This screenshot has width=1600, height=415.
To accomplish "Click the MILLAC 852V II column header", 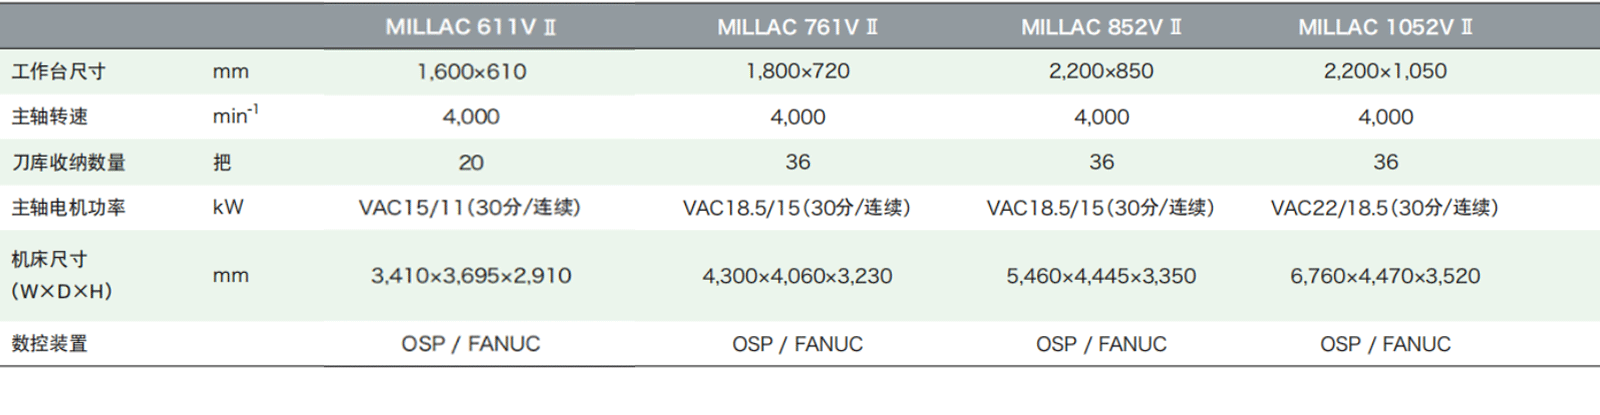I will coord(1101,27).
